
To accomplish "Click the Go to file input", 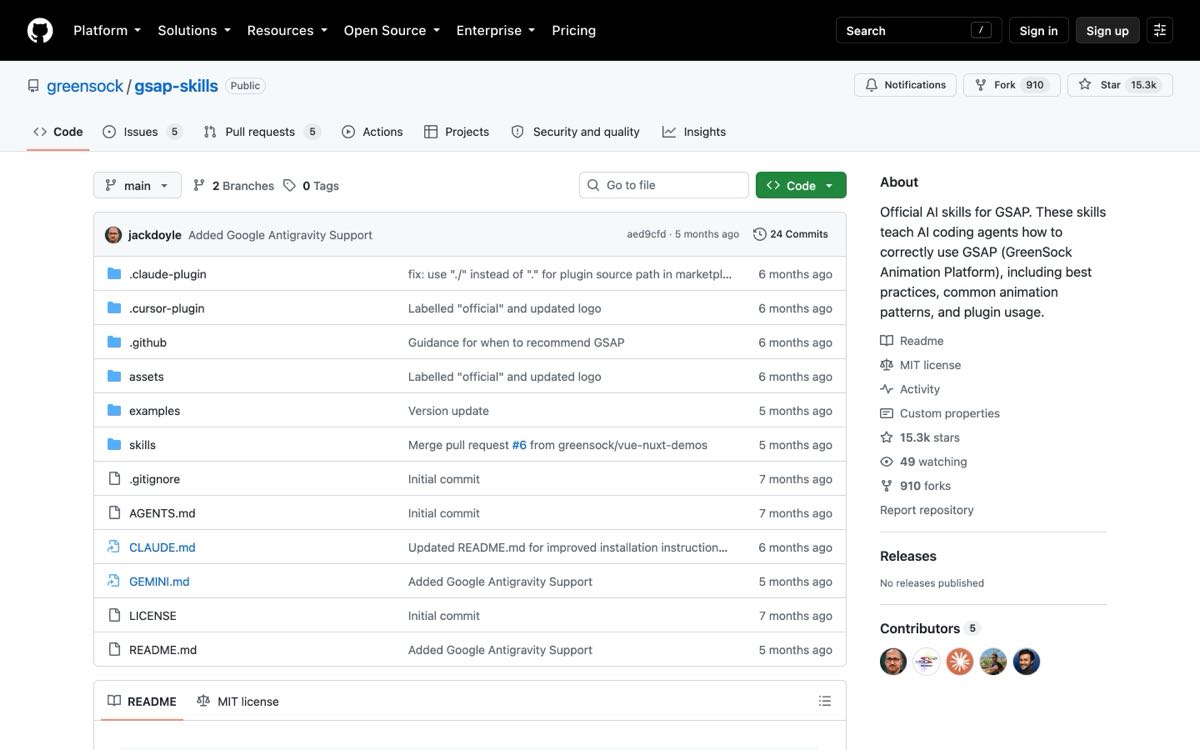I will click(664, 185).
